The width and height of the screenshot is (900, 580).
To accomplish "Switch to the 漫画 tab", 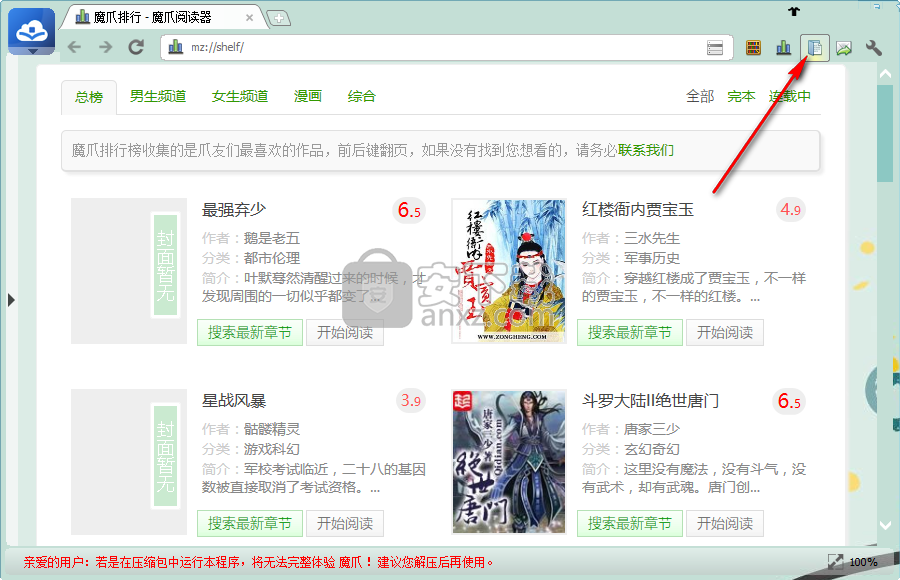I will coord(308,96).
